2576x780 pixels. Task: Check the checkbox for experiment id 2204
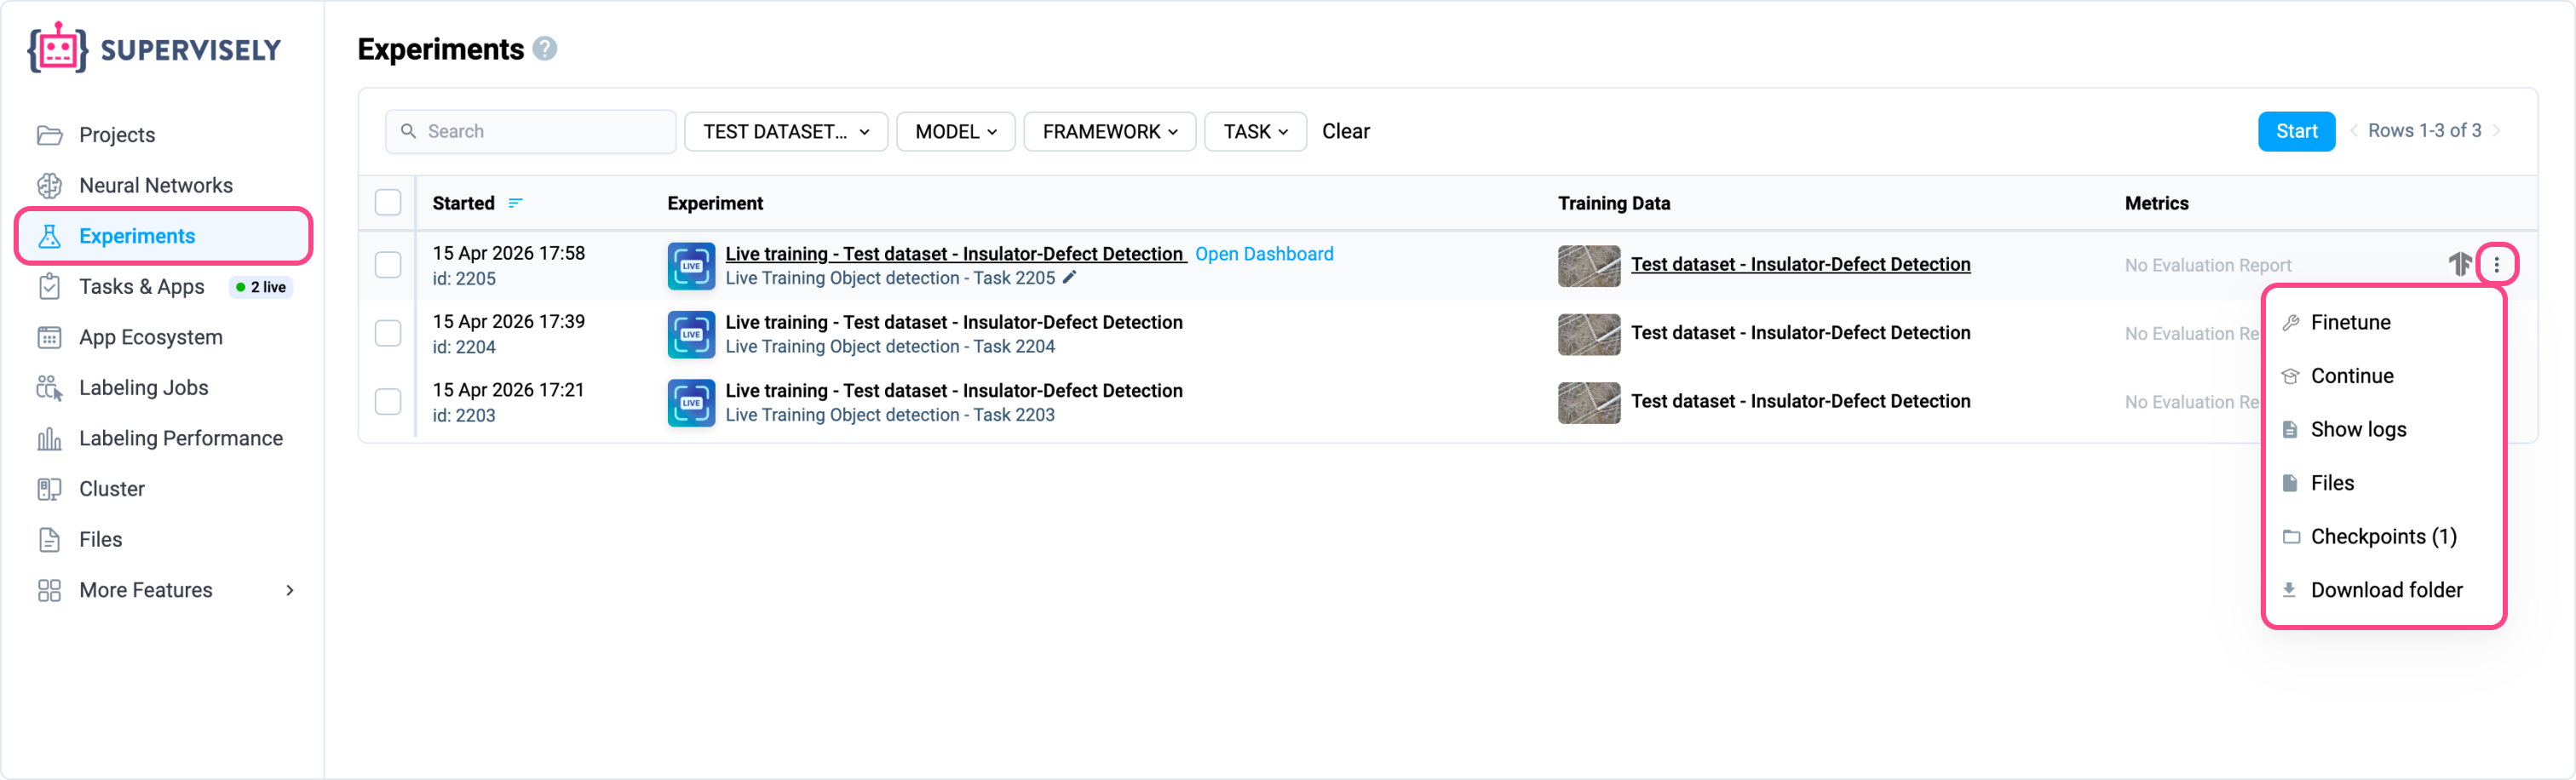(x=388, y=333)
